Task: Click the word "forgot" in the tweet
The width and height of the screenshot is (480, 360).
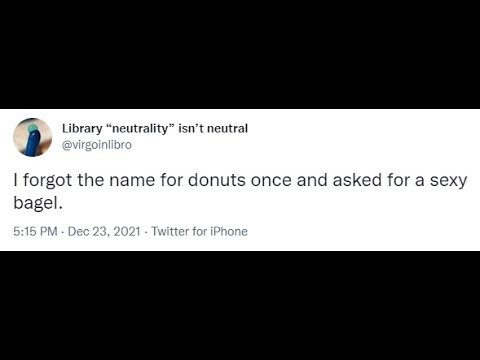Action: (x=47, y=181)
